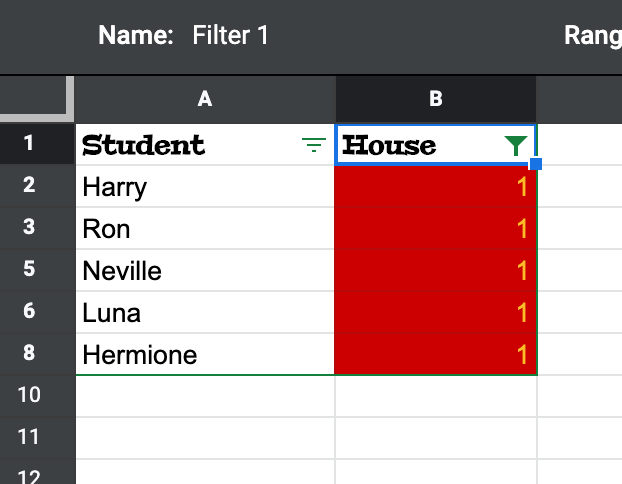Click the blue selection fill handle
Viewport: 622px width, 484px height.
[x=536, y=164]
